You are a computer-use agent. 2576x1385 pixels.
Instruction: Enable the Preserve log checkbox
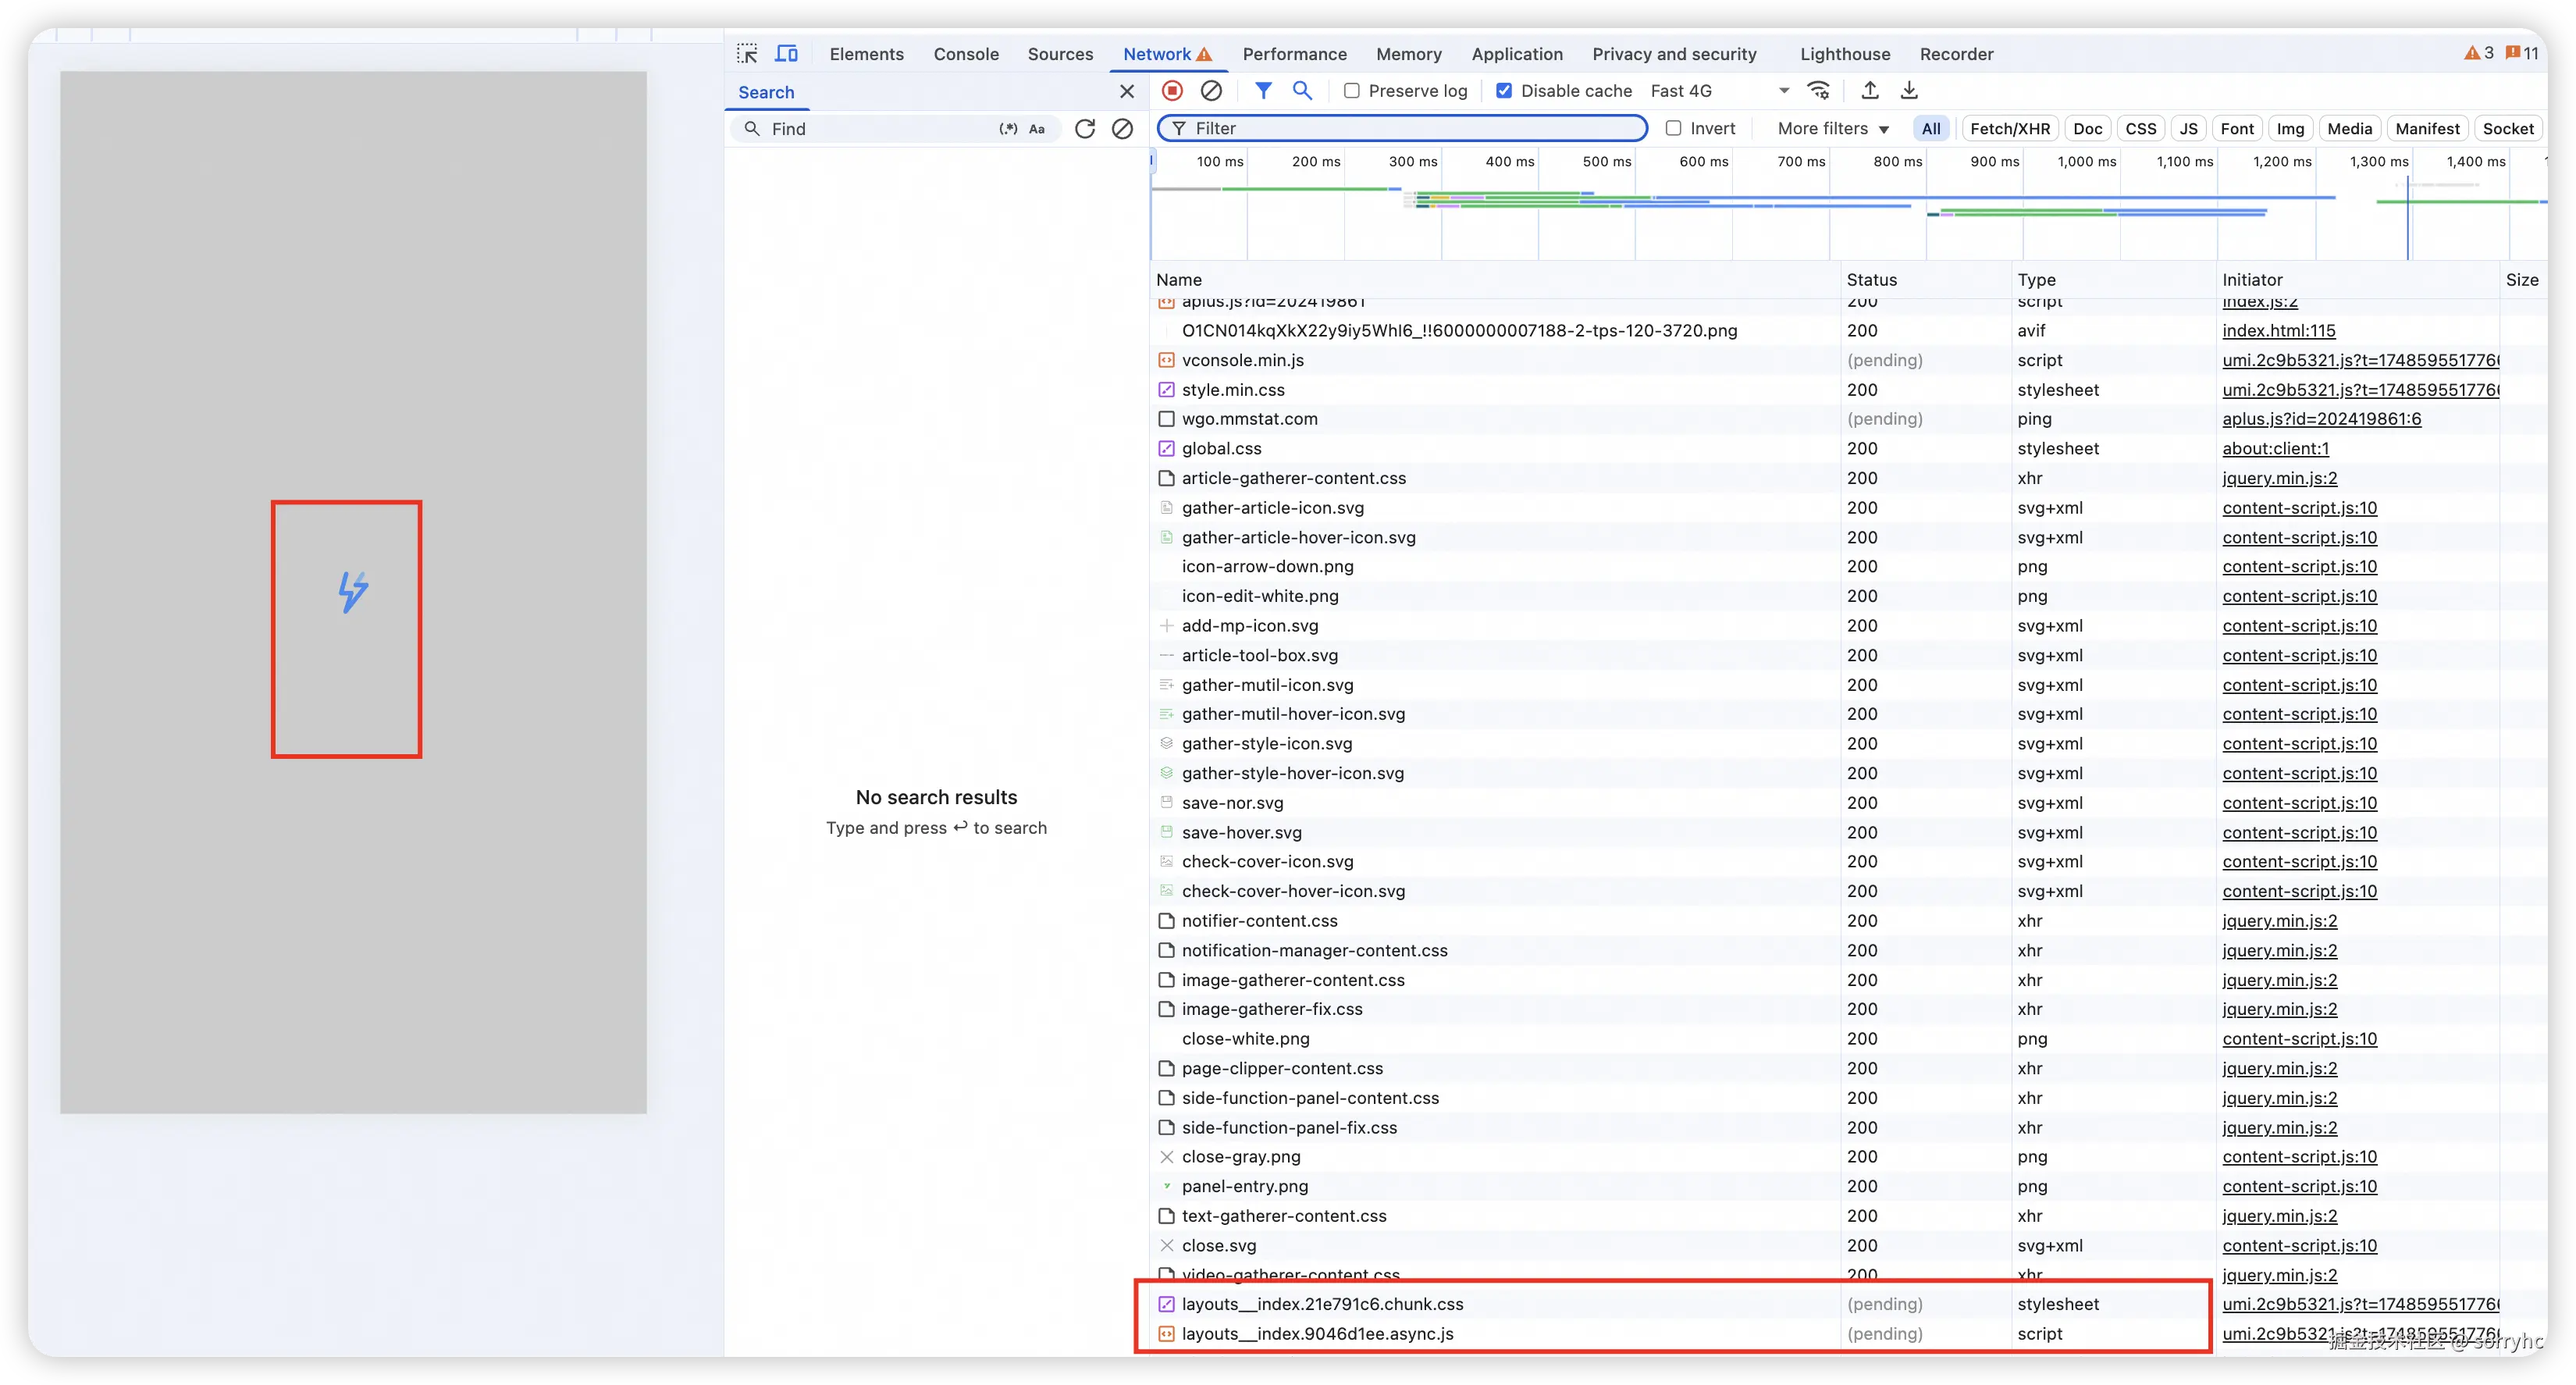(x=1352, y=91)
